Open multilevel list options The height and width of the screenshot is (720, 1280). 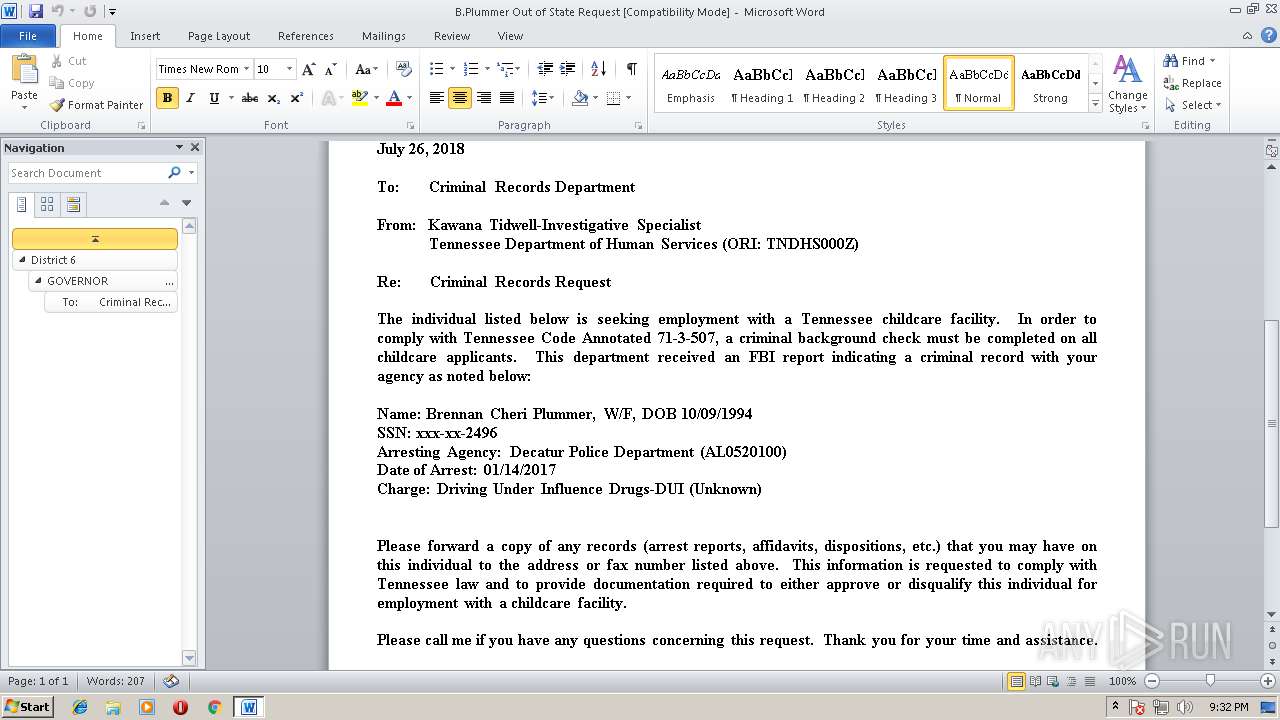(x=508, y=69)
